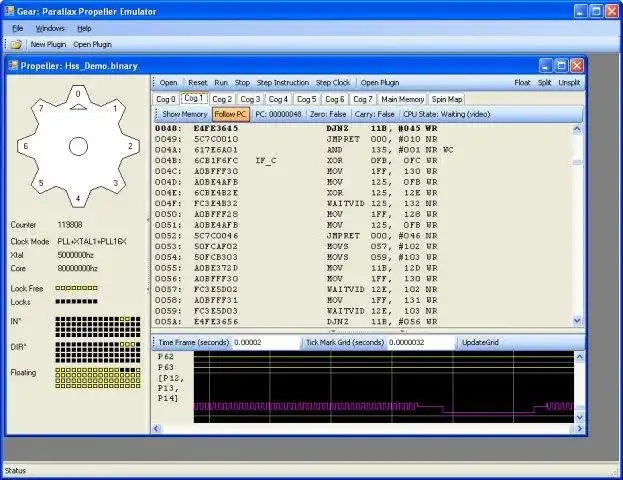Maximize the Propeller child window
The image size is (623, 480).
click(x=561, y=66)
